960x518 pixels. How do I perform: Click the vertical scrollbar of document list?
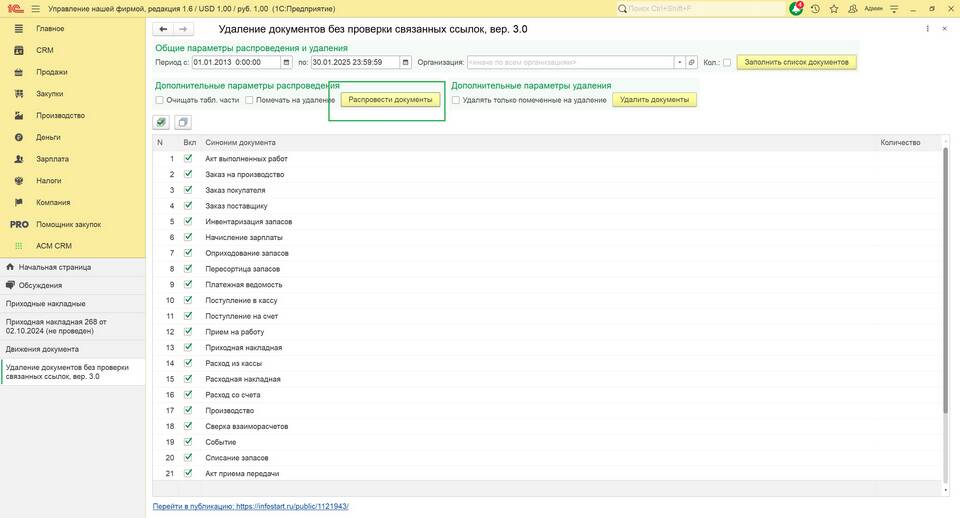click(944, 300)
